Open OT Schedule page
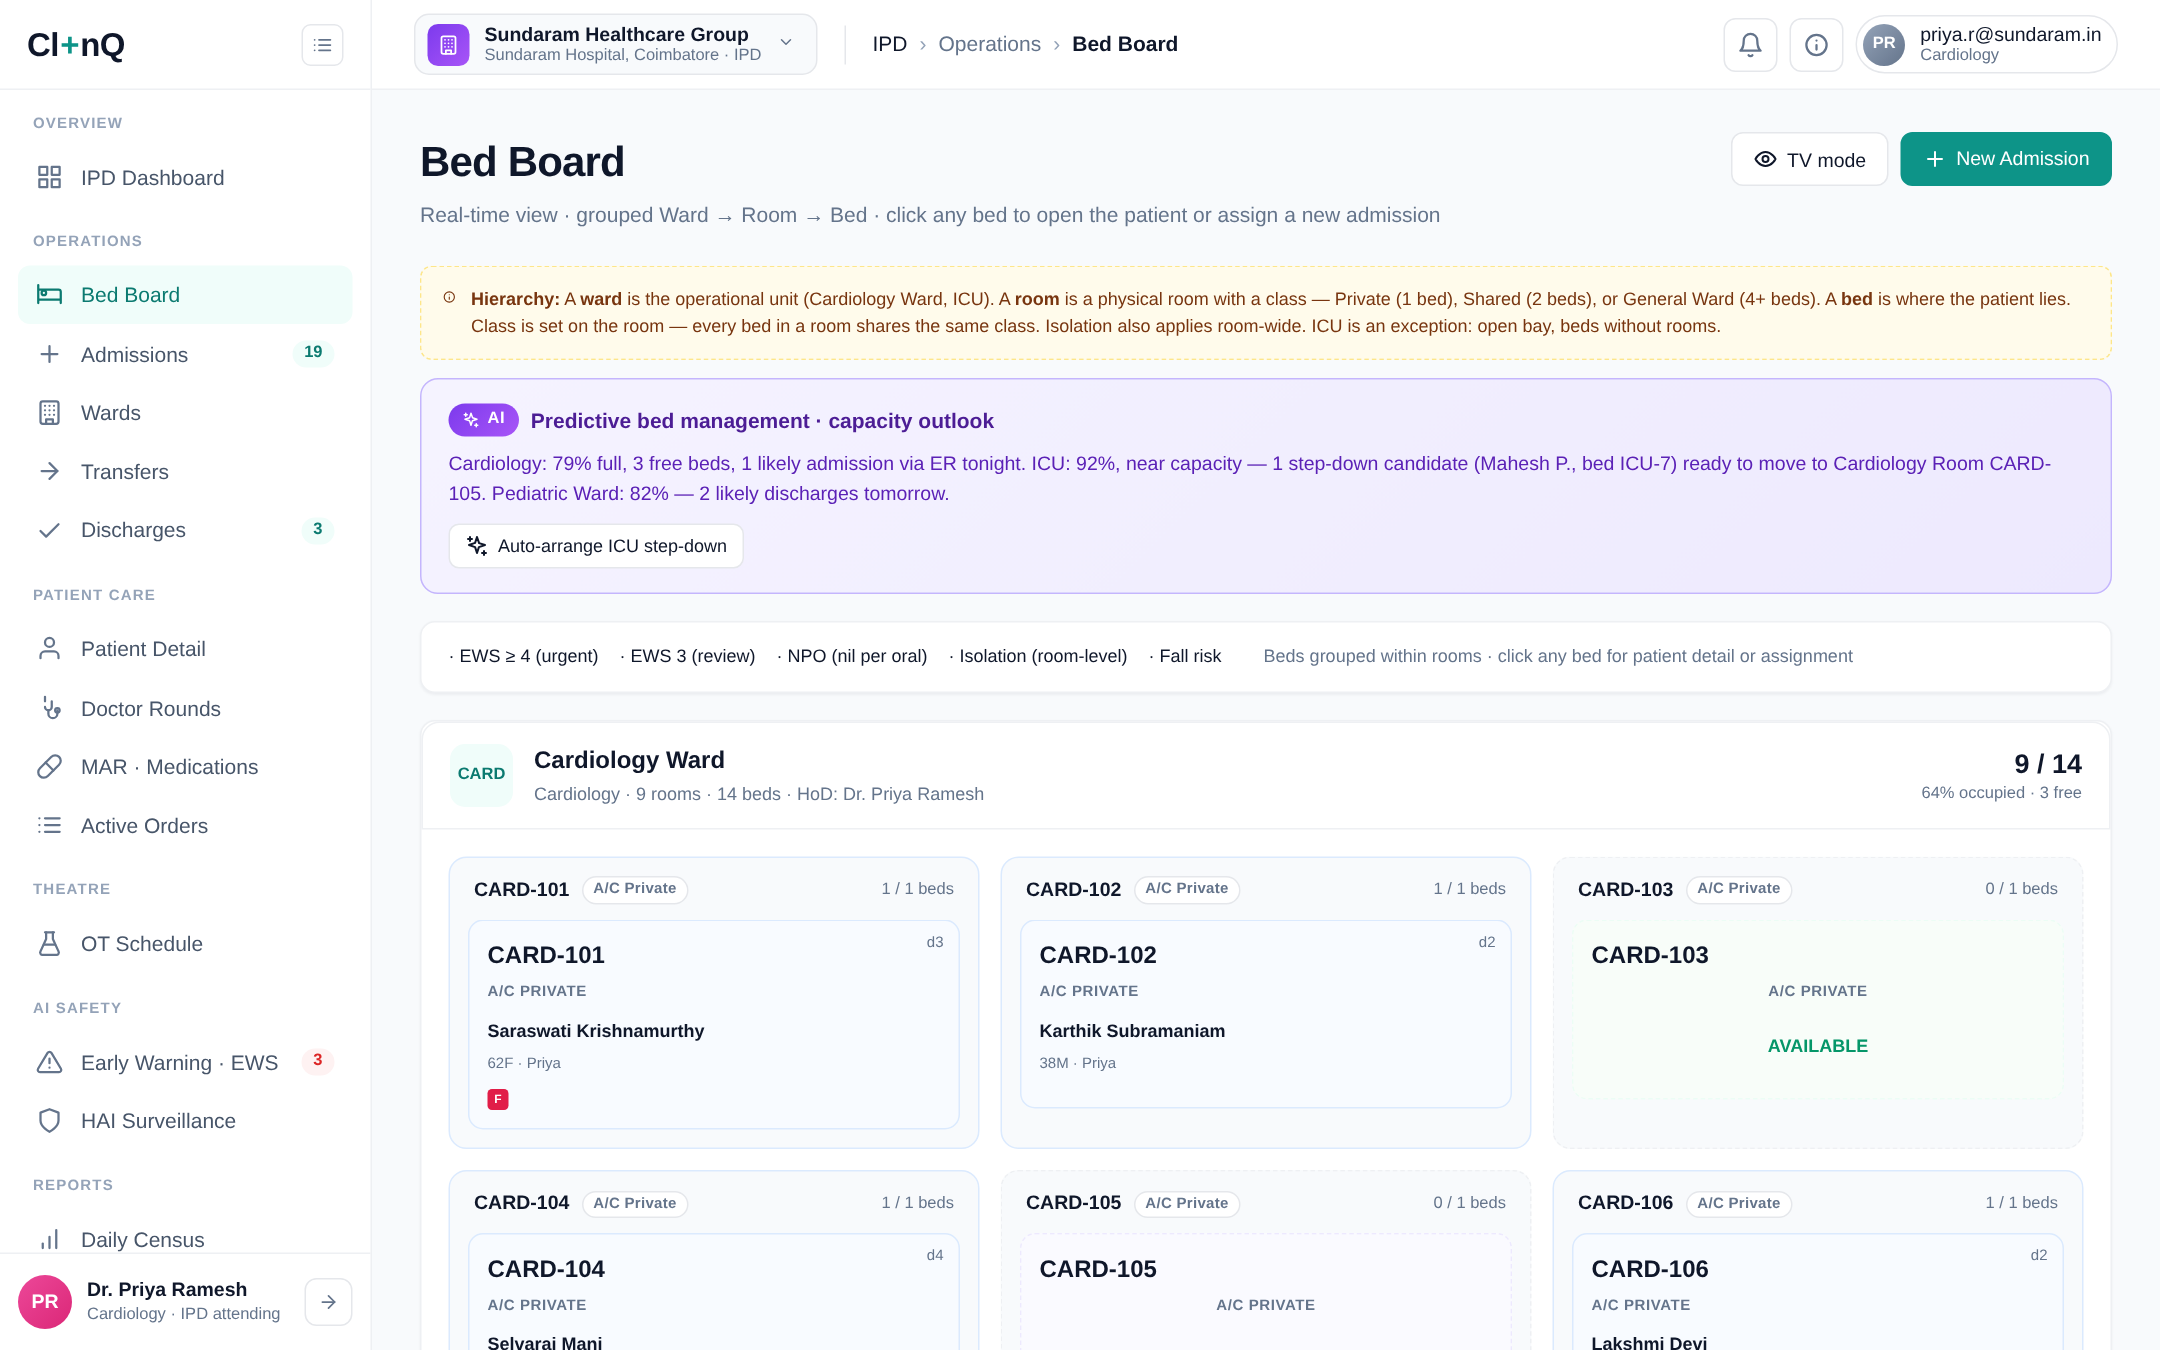 pos(185,943)
